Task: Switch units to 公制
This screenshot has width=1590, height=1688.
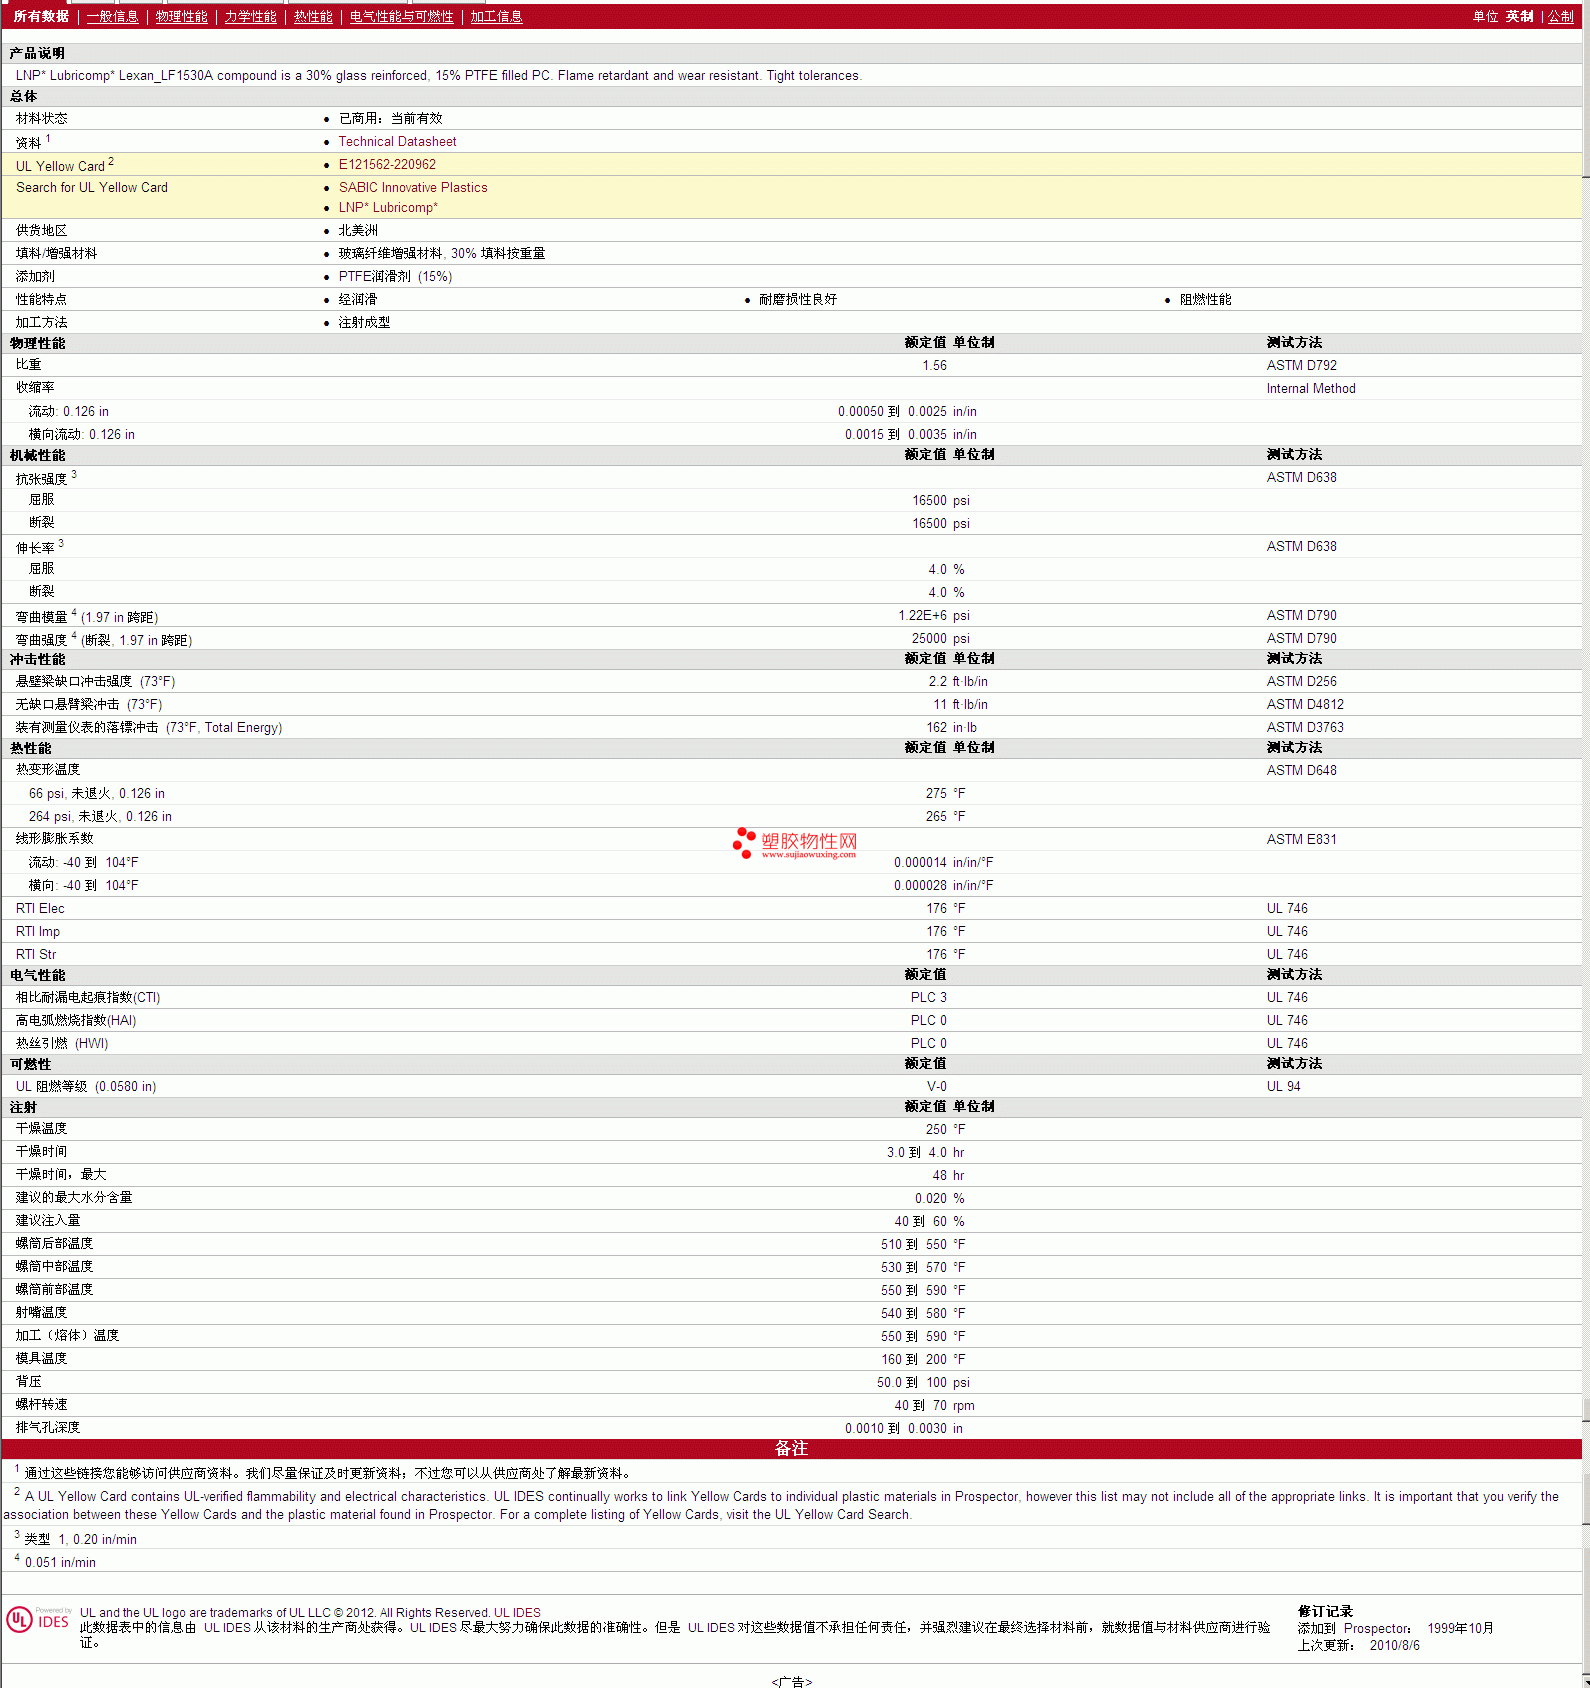Action: coord(1561,16)
